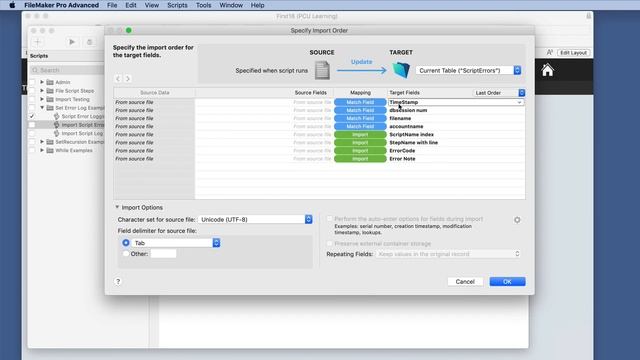640x360 pixels.
Task: Toggle Import mapping for StepName with line
Action: pos(360,142)
